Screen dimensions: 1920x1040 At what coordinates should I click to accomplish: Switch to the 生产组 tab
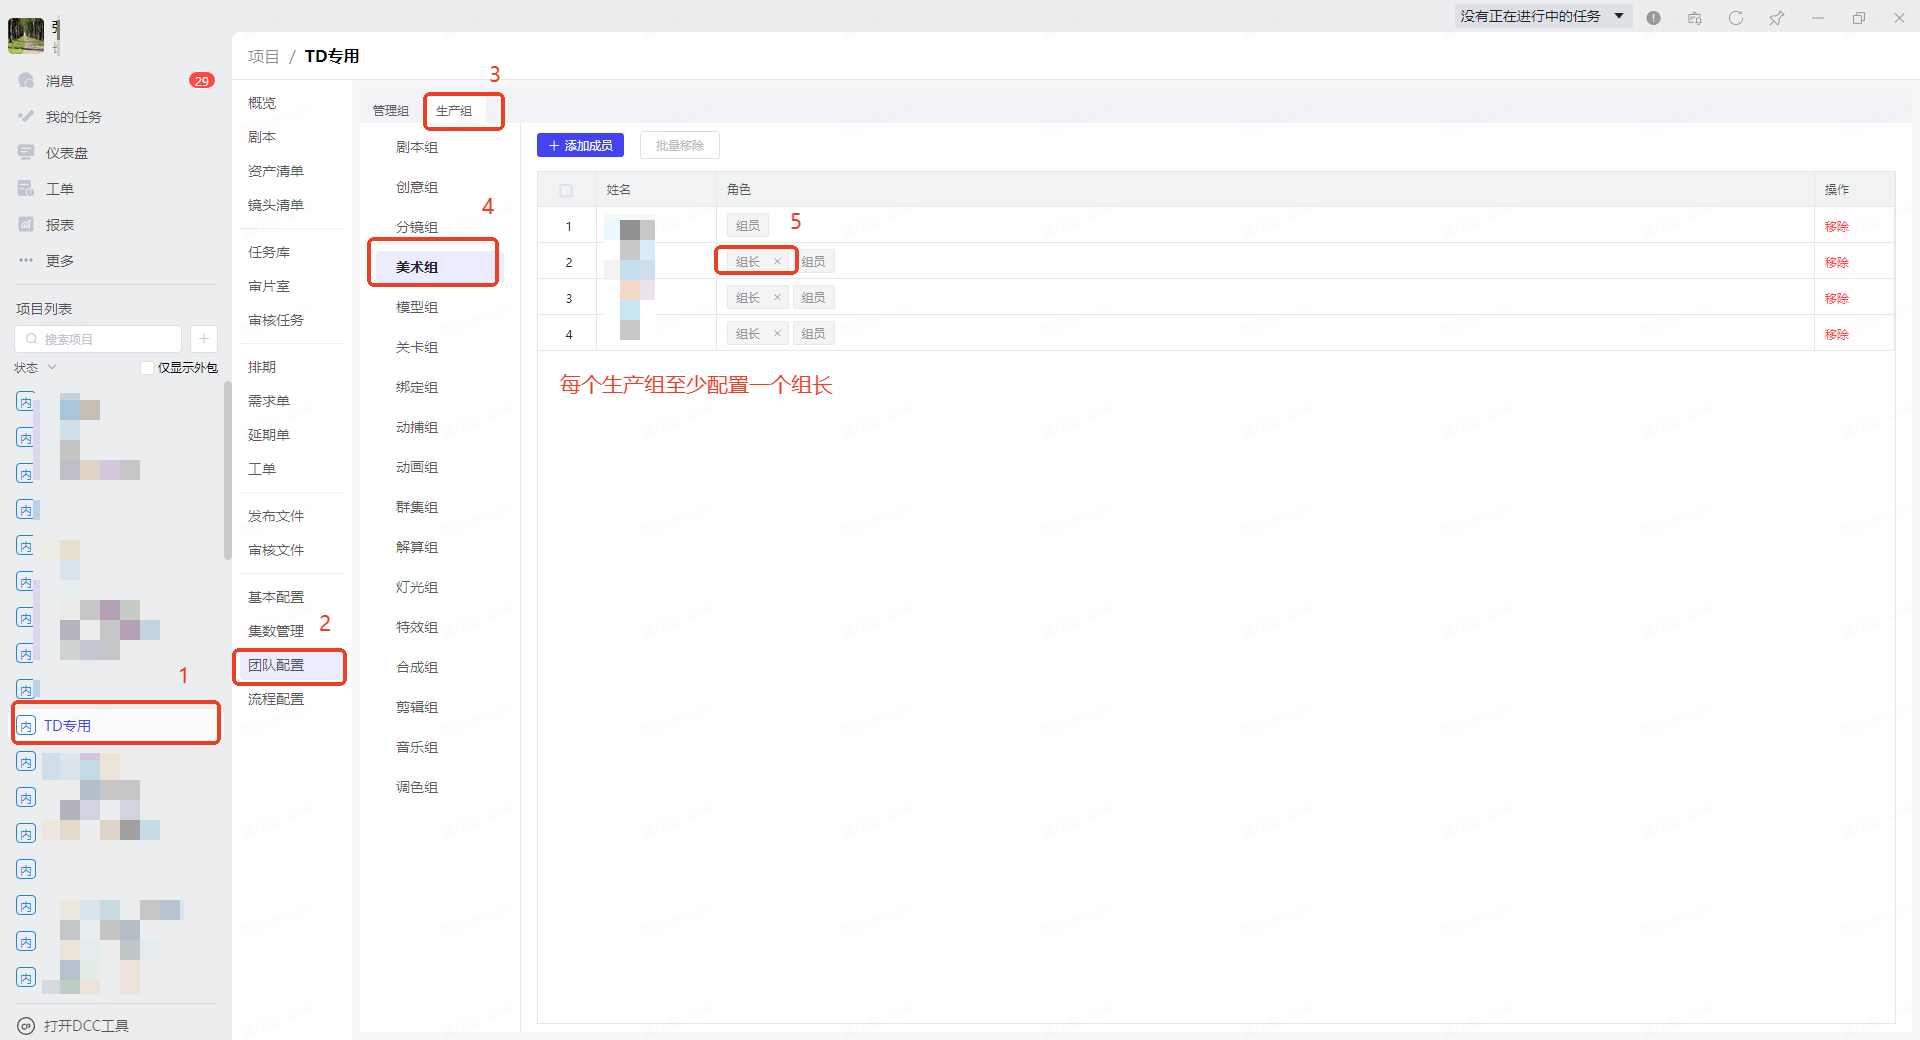click(454, 111)
